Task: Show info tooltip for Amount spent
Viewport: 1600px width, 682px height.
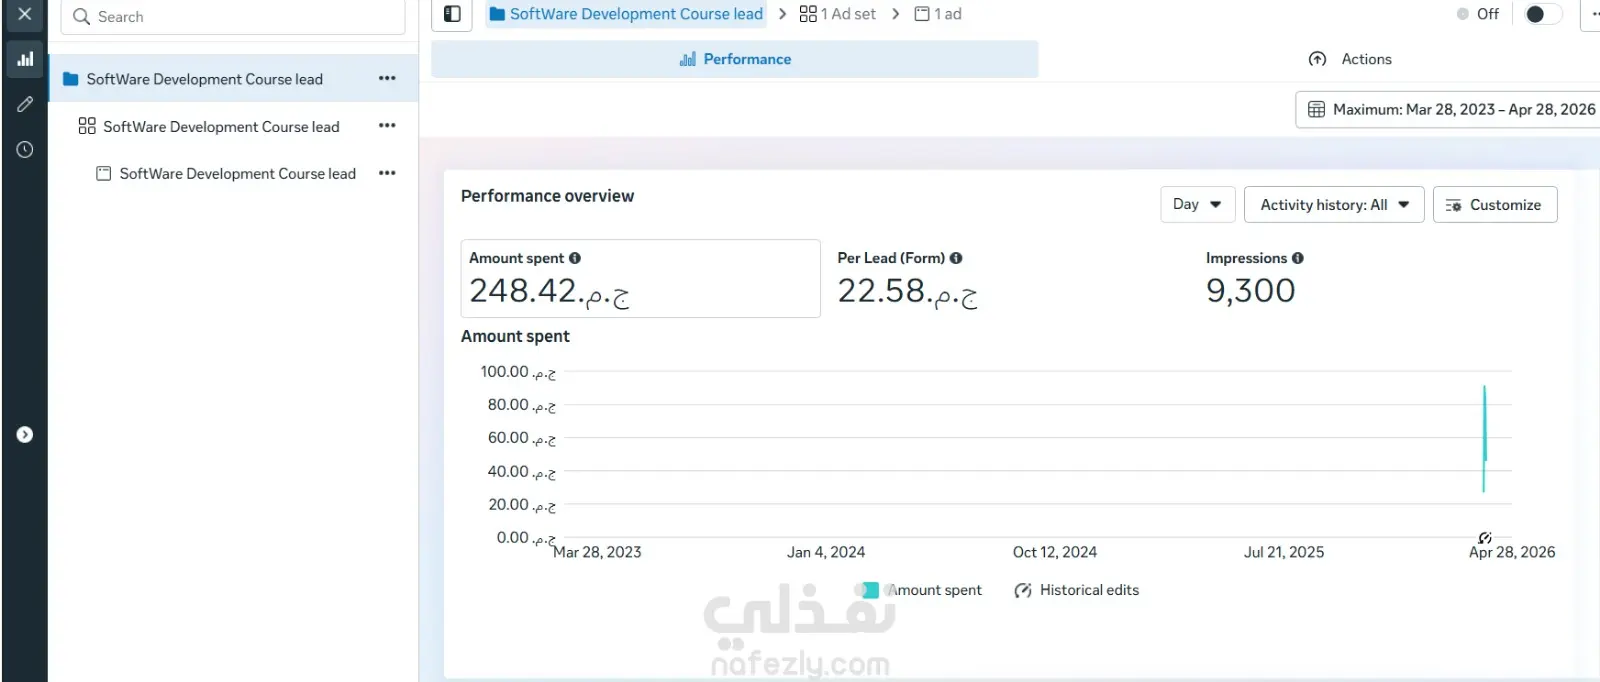Action: [x=575, y=258]
